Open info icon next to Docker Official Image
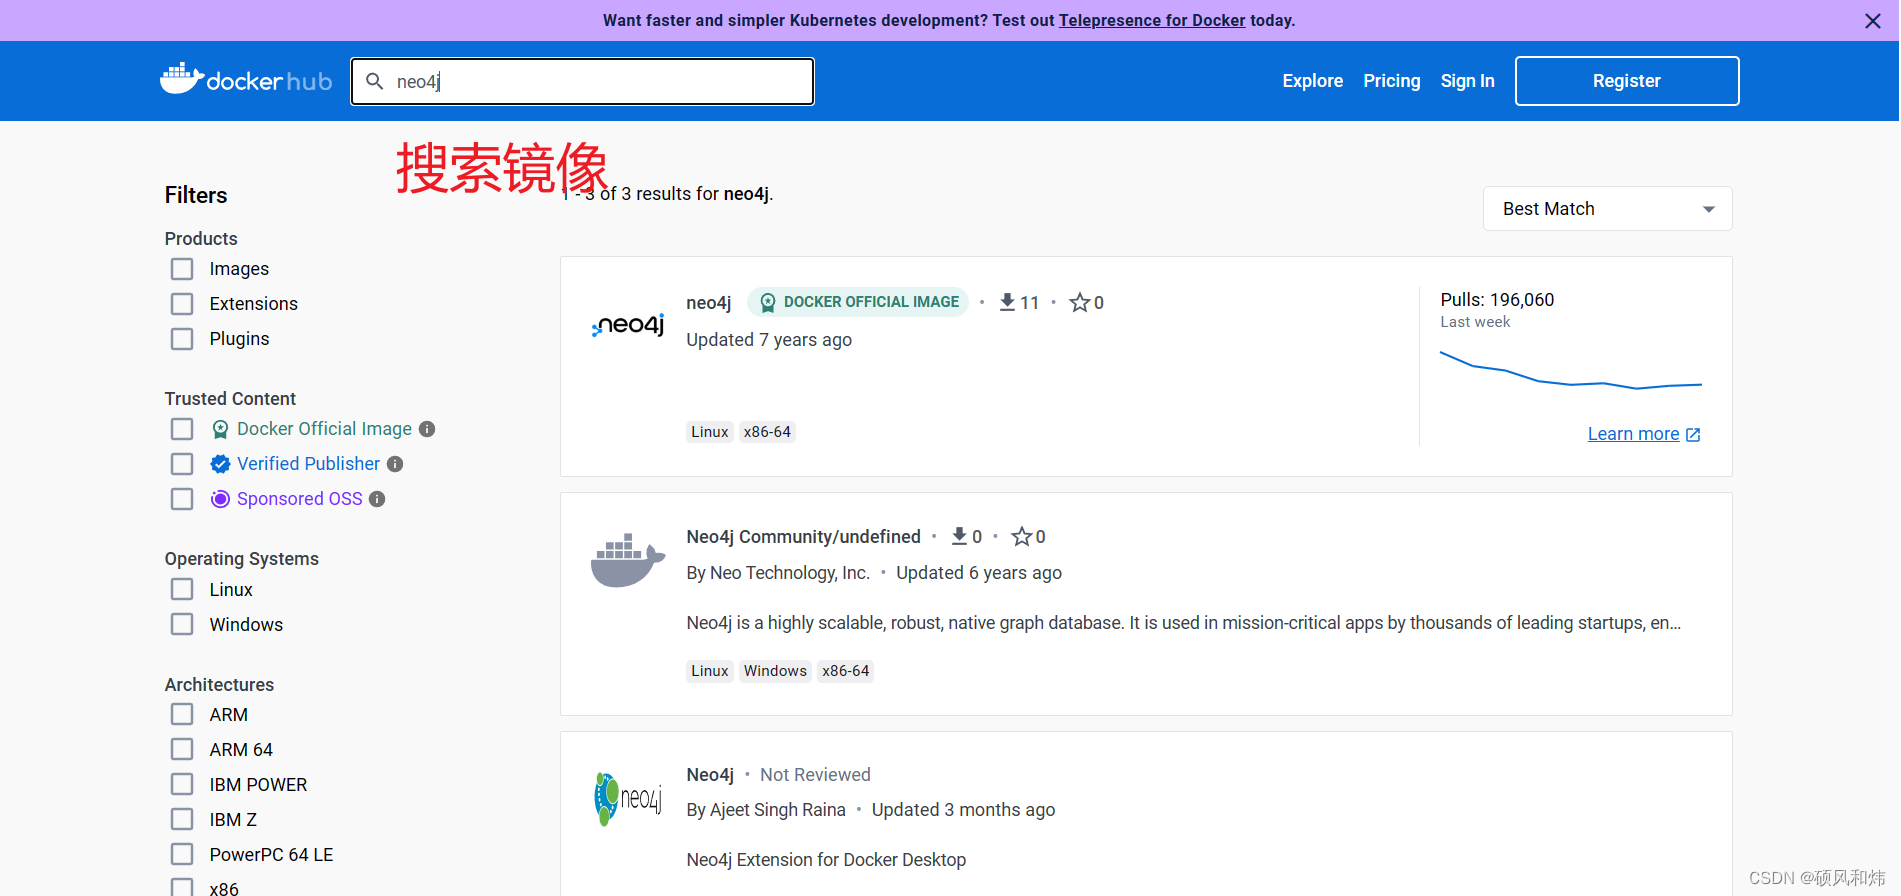1901x896 pixels. click(x=427, y=429)
